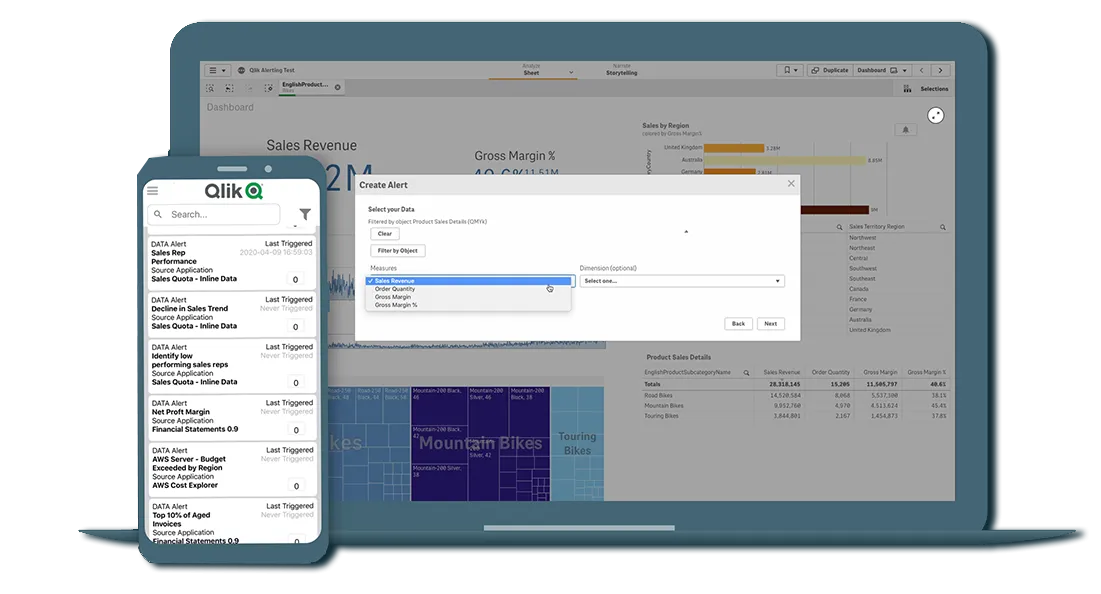1101x594 pixels.
Task: Click the clear all selections icon
Action: (x=268, y=88)
